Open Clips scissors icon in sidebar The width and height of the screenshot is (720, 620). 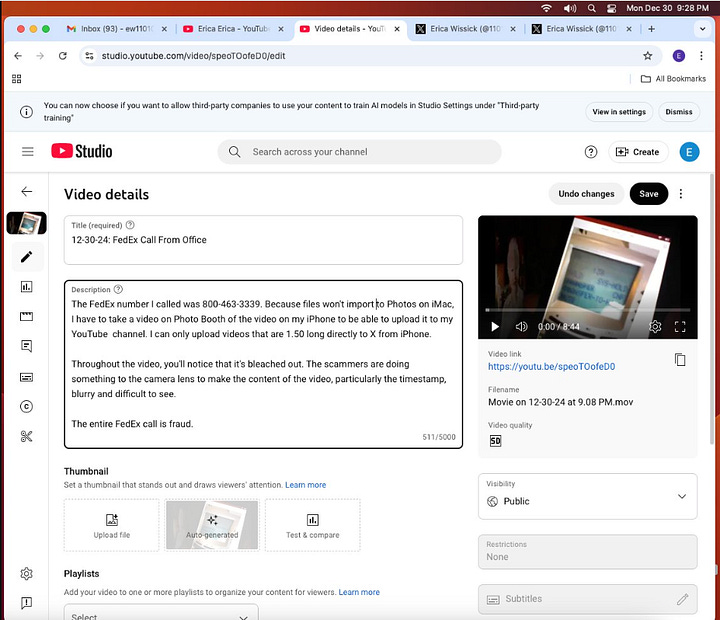[27, 436]
